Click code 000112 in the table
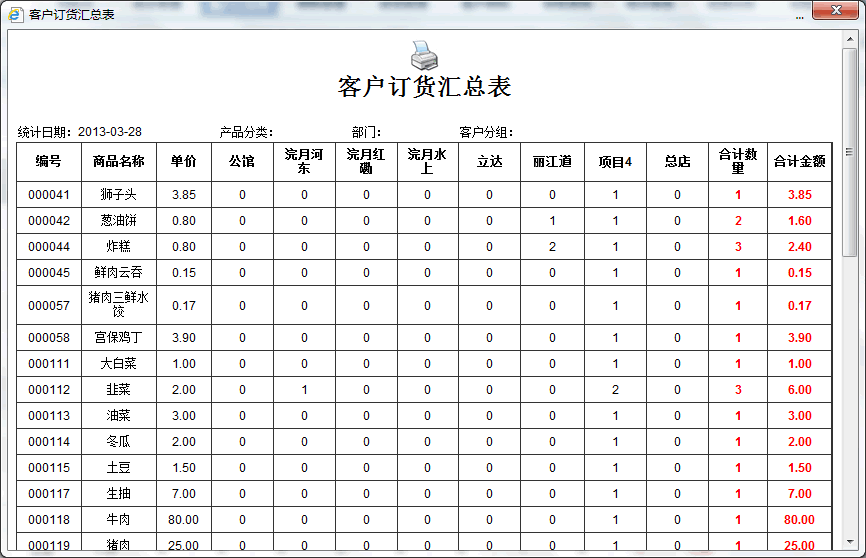This screenshot has width=866, height=558. coord(49,389)
